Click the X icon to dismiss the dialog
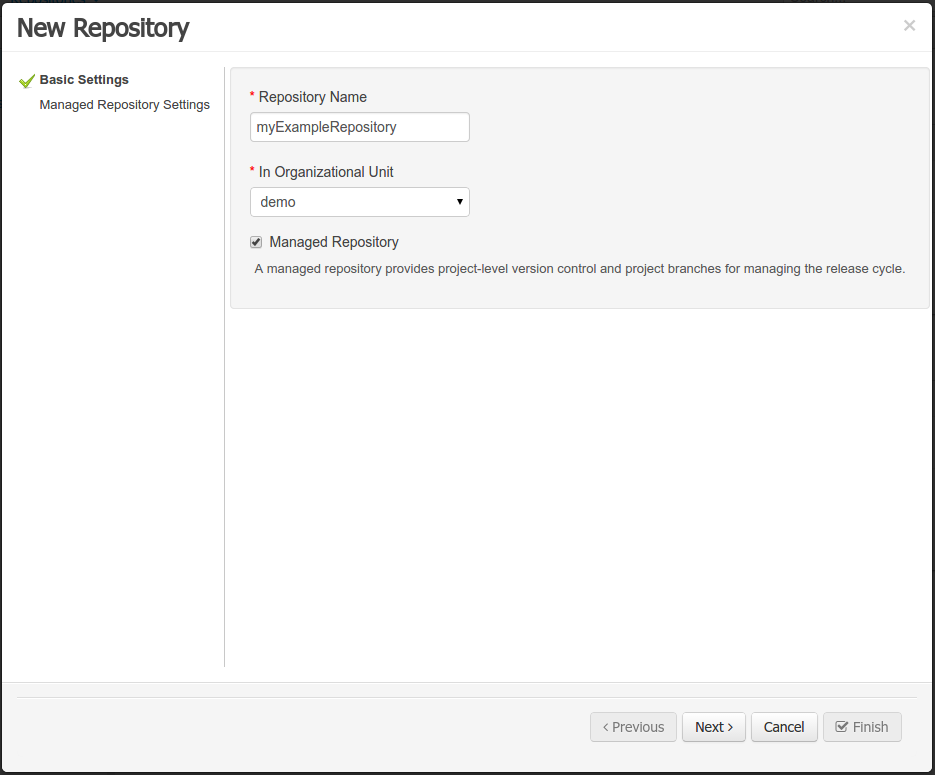The width and height of the screenshot is (935, 775). 909,25
